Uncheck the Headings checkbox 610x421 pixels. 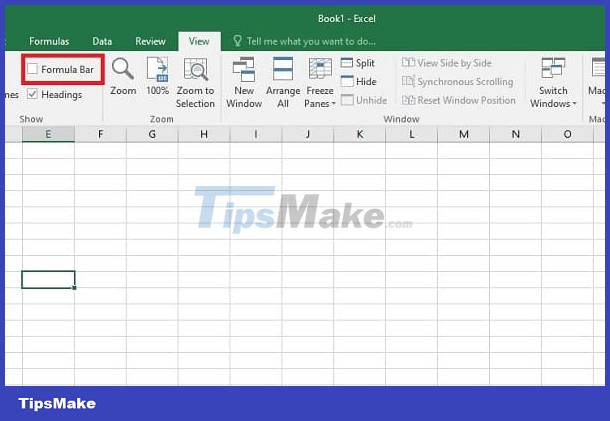coord(32,94)
